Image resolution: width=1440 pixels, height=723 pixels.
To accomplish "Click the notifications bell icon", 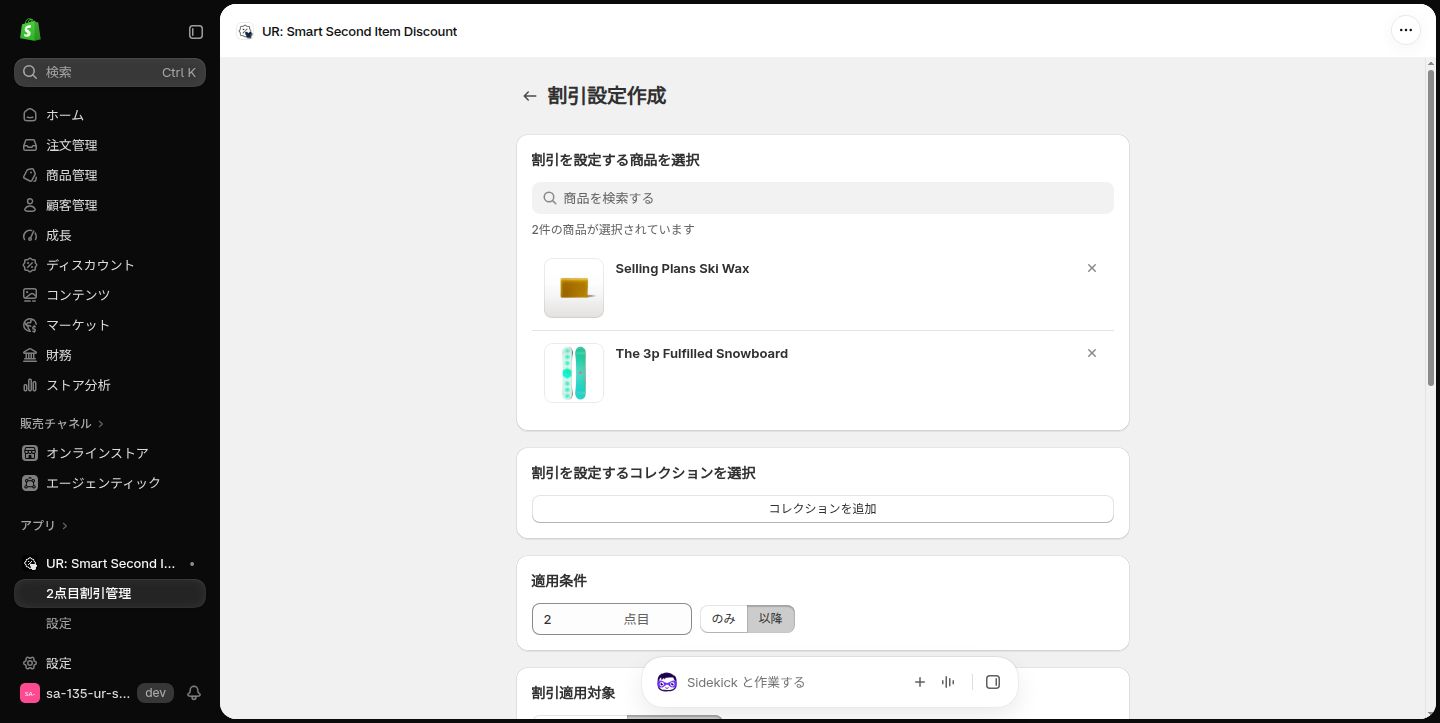I will click(x=194, y=693).
